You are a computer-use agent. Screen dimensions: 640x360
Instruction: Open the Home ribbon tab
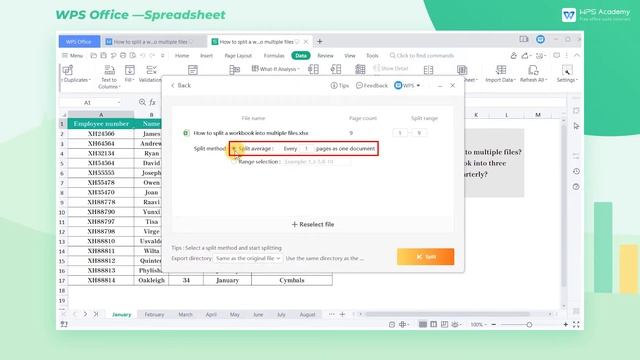click(182, 56)
